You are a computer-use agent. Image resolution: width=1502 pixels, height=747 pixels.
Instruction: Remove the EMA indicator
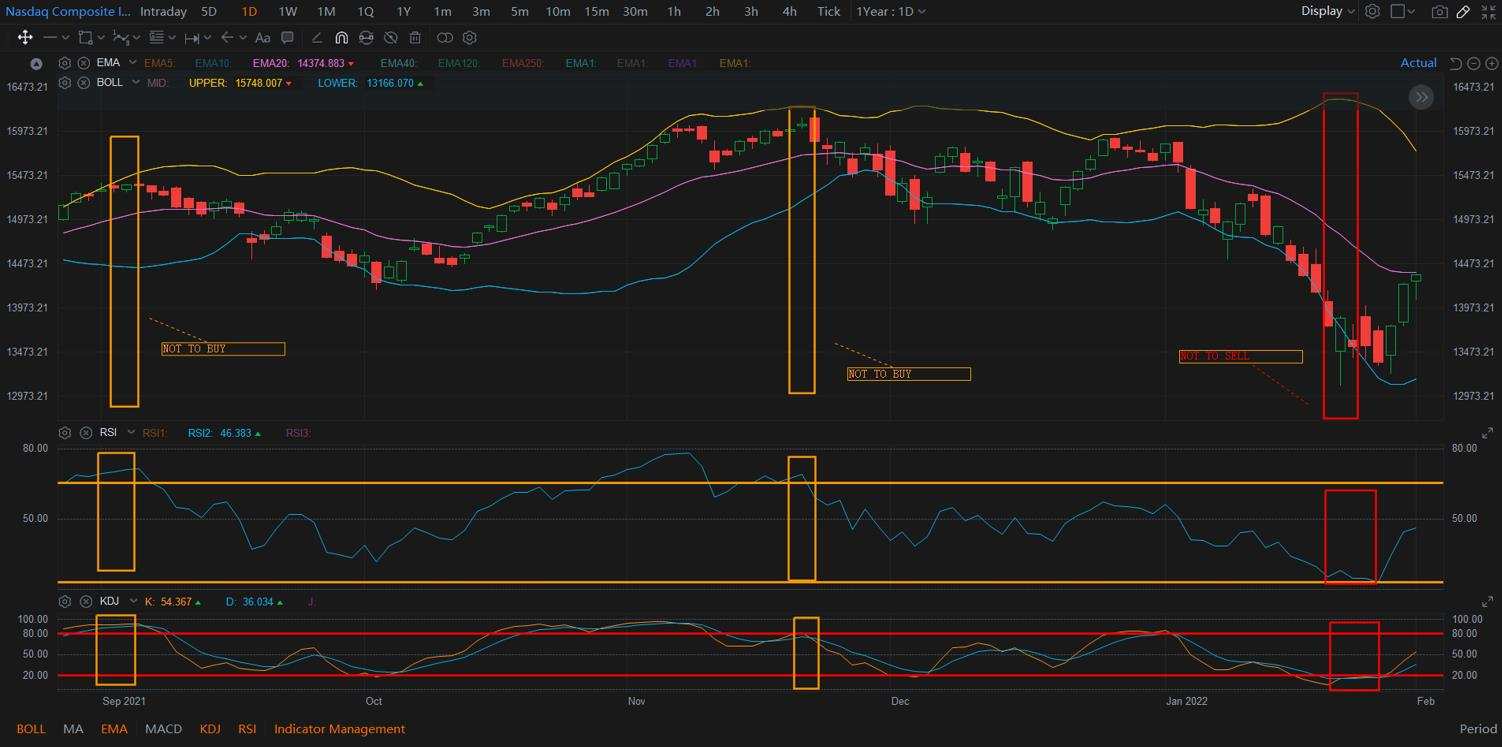point(84,63)
